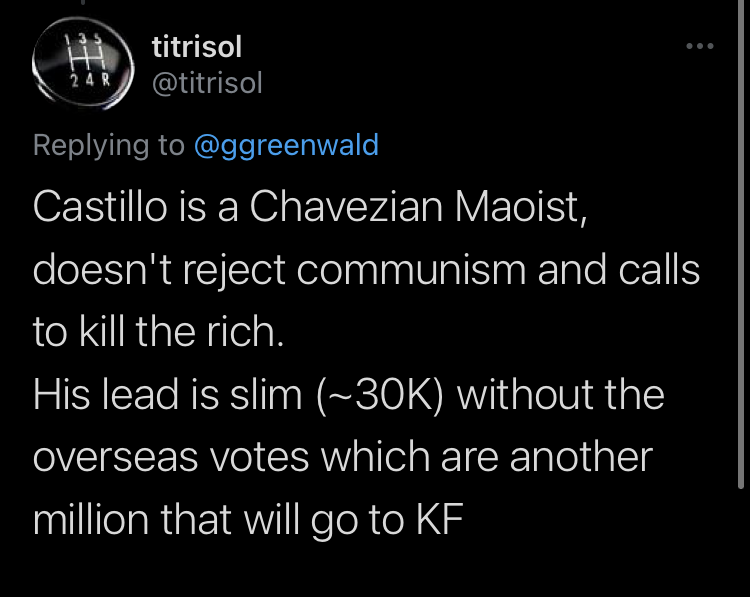Click the gray 'Replying to' label
This screenshot has width=750, height=597.
click(x=109, y=144)
